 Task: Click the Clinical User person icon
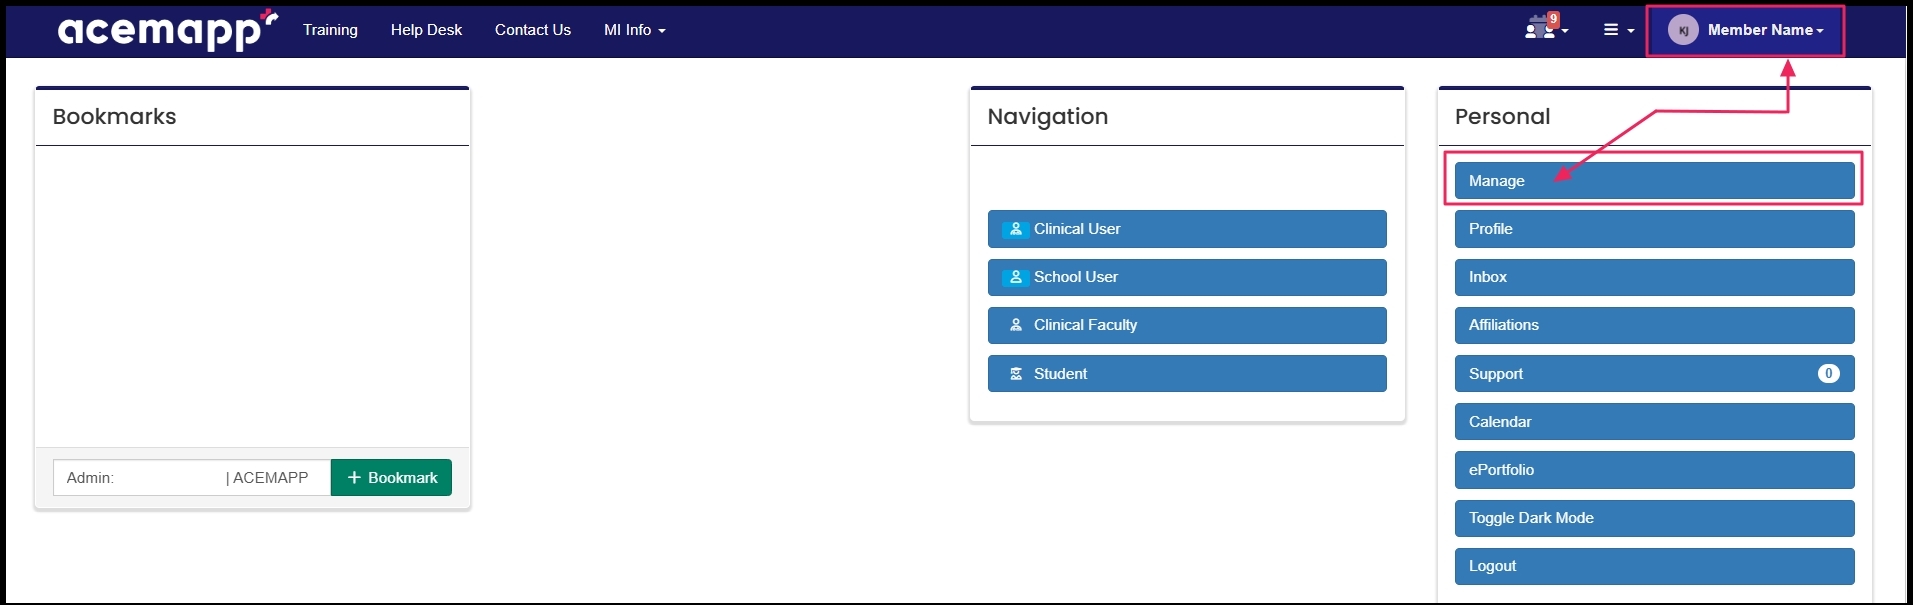tap(1015, 229)
